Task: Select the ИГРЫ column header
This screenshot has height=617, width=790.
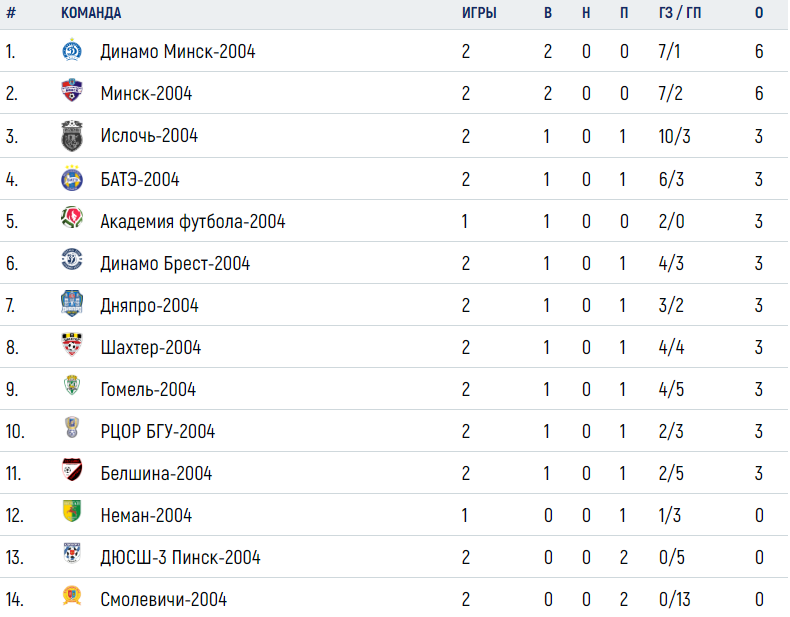Action: point(479,13)
